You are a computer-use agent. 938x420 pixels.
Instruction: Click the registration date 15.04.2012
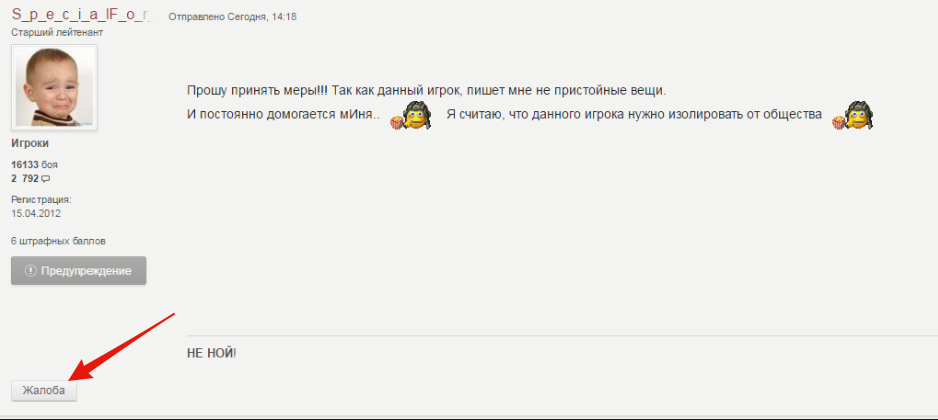point(36,213)
